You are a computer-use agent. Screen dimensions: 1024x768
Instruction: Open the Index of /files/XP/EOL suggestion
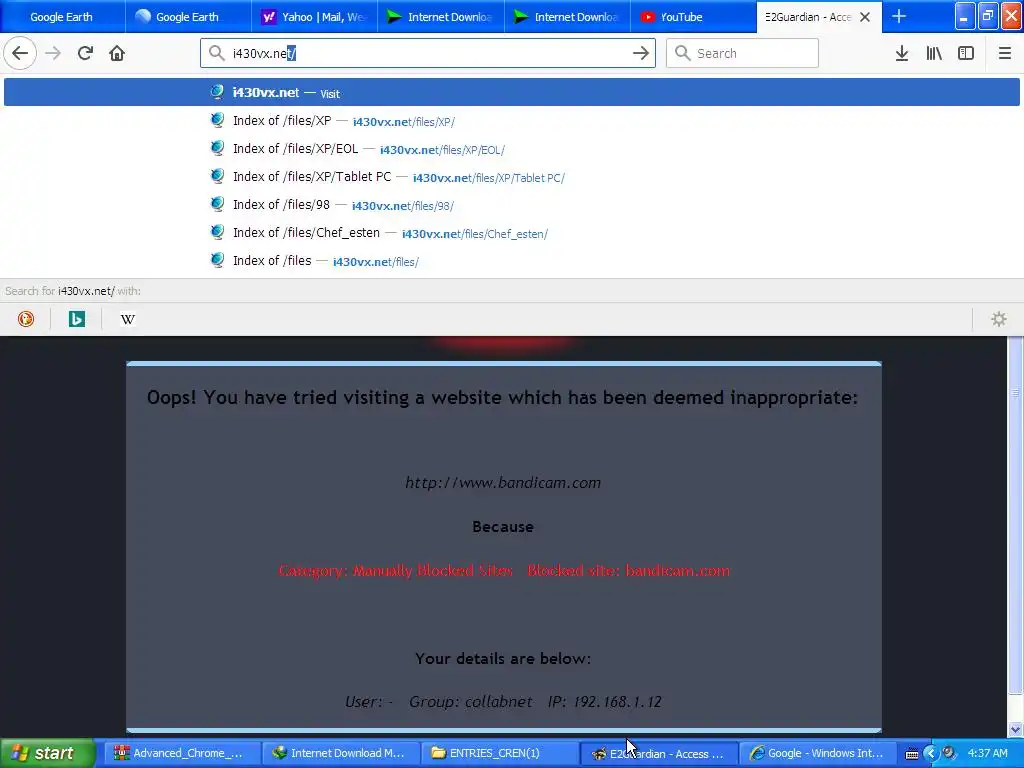511,149
